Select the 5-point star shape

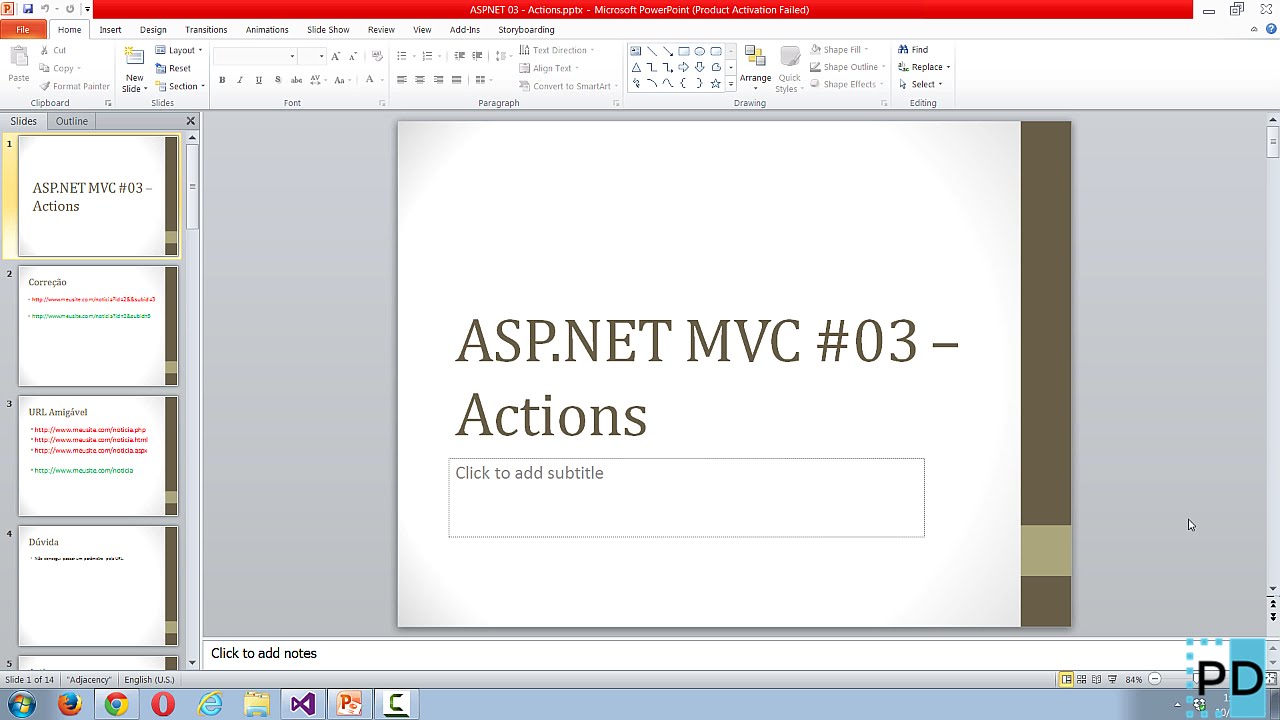click(716, 84)
